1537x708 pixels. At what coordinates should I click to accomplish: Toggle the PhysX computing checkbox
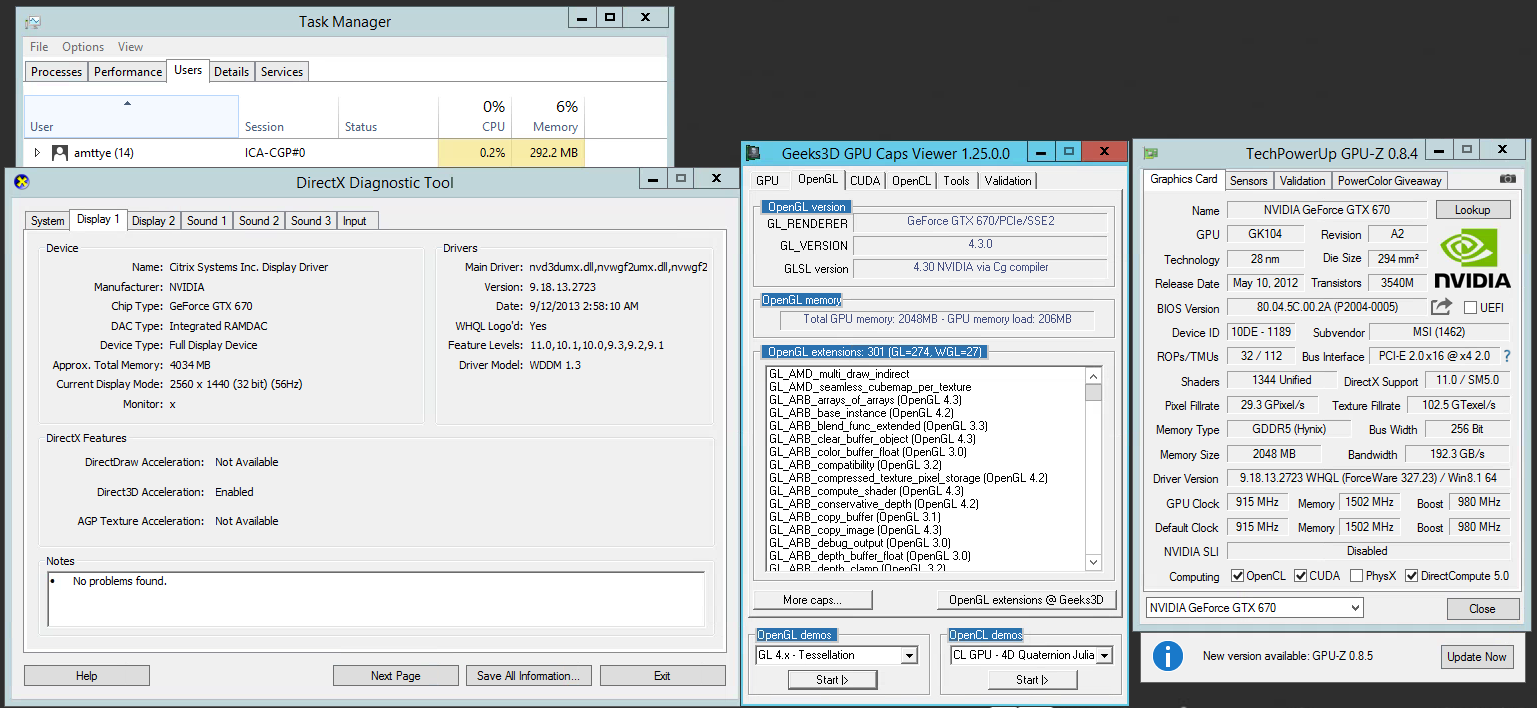1356,576
